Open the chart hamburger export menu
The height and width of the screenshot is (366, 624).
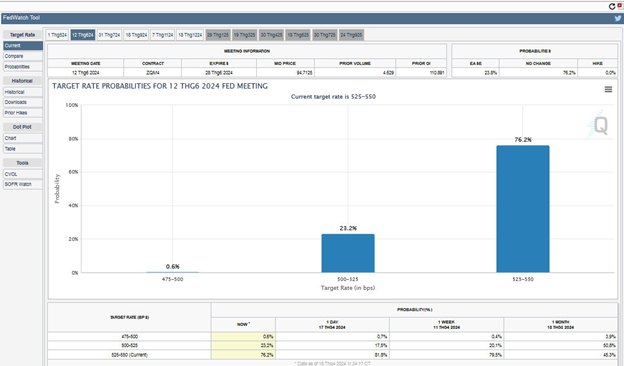(x=608, y=89)
